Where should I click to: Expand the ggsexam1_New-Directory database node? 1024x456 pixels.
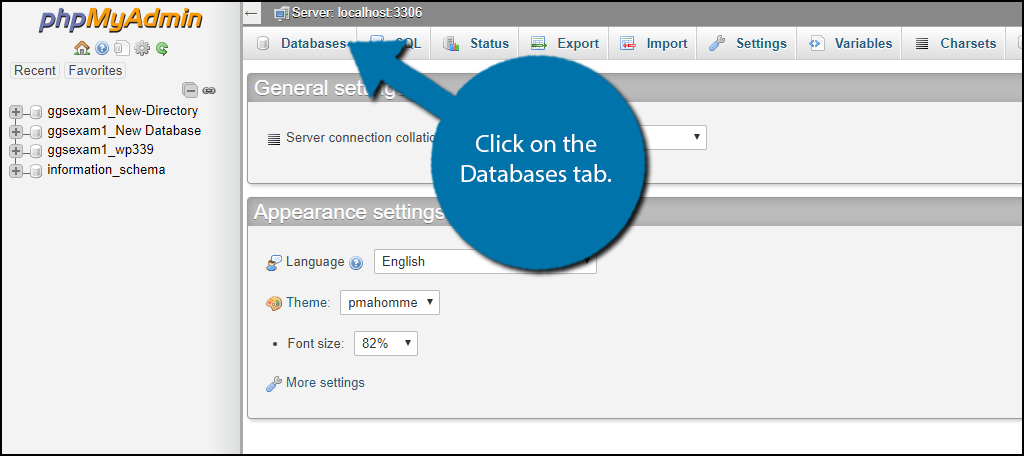(x=16, y=112)
